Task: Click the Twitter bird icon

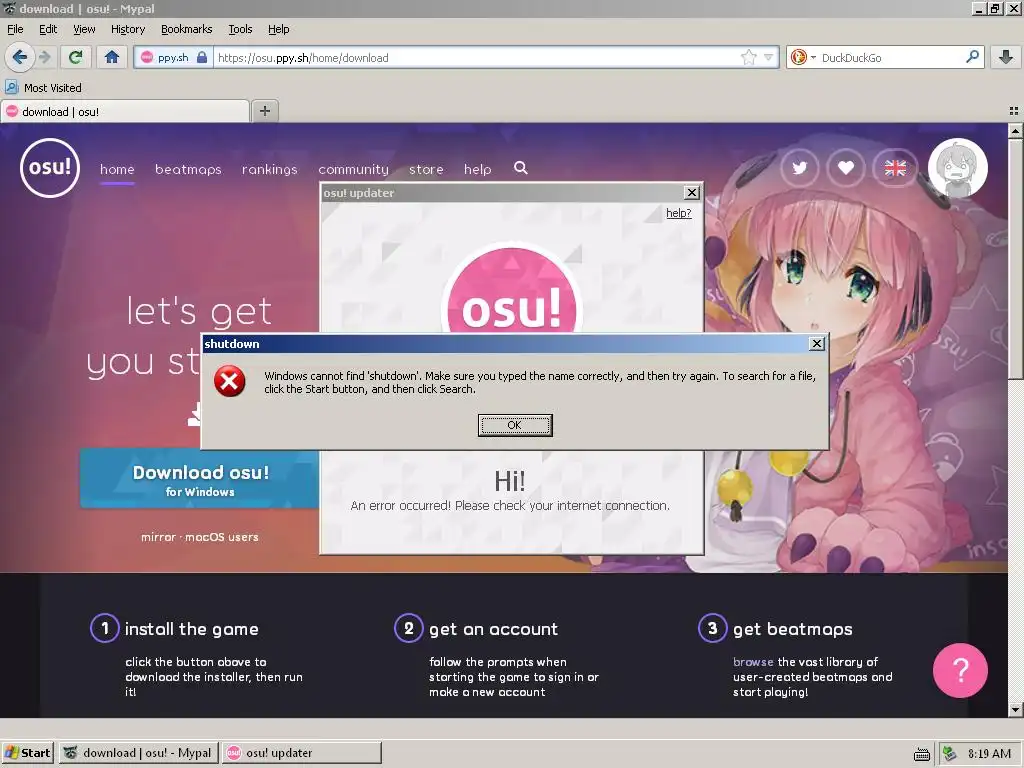Action: (799, 168)
